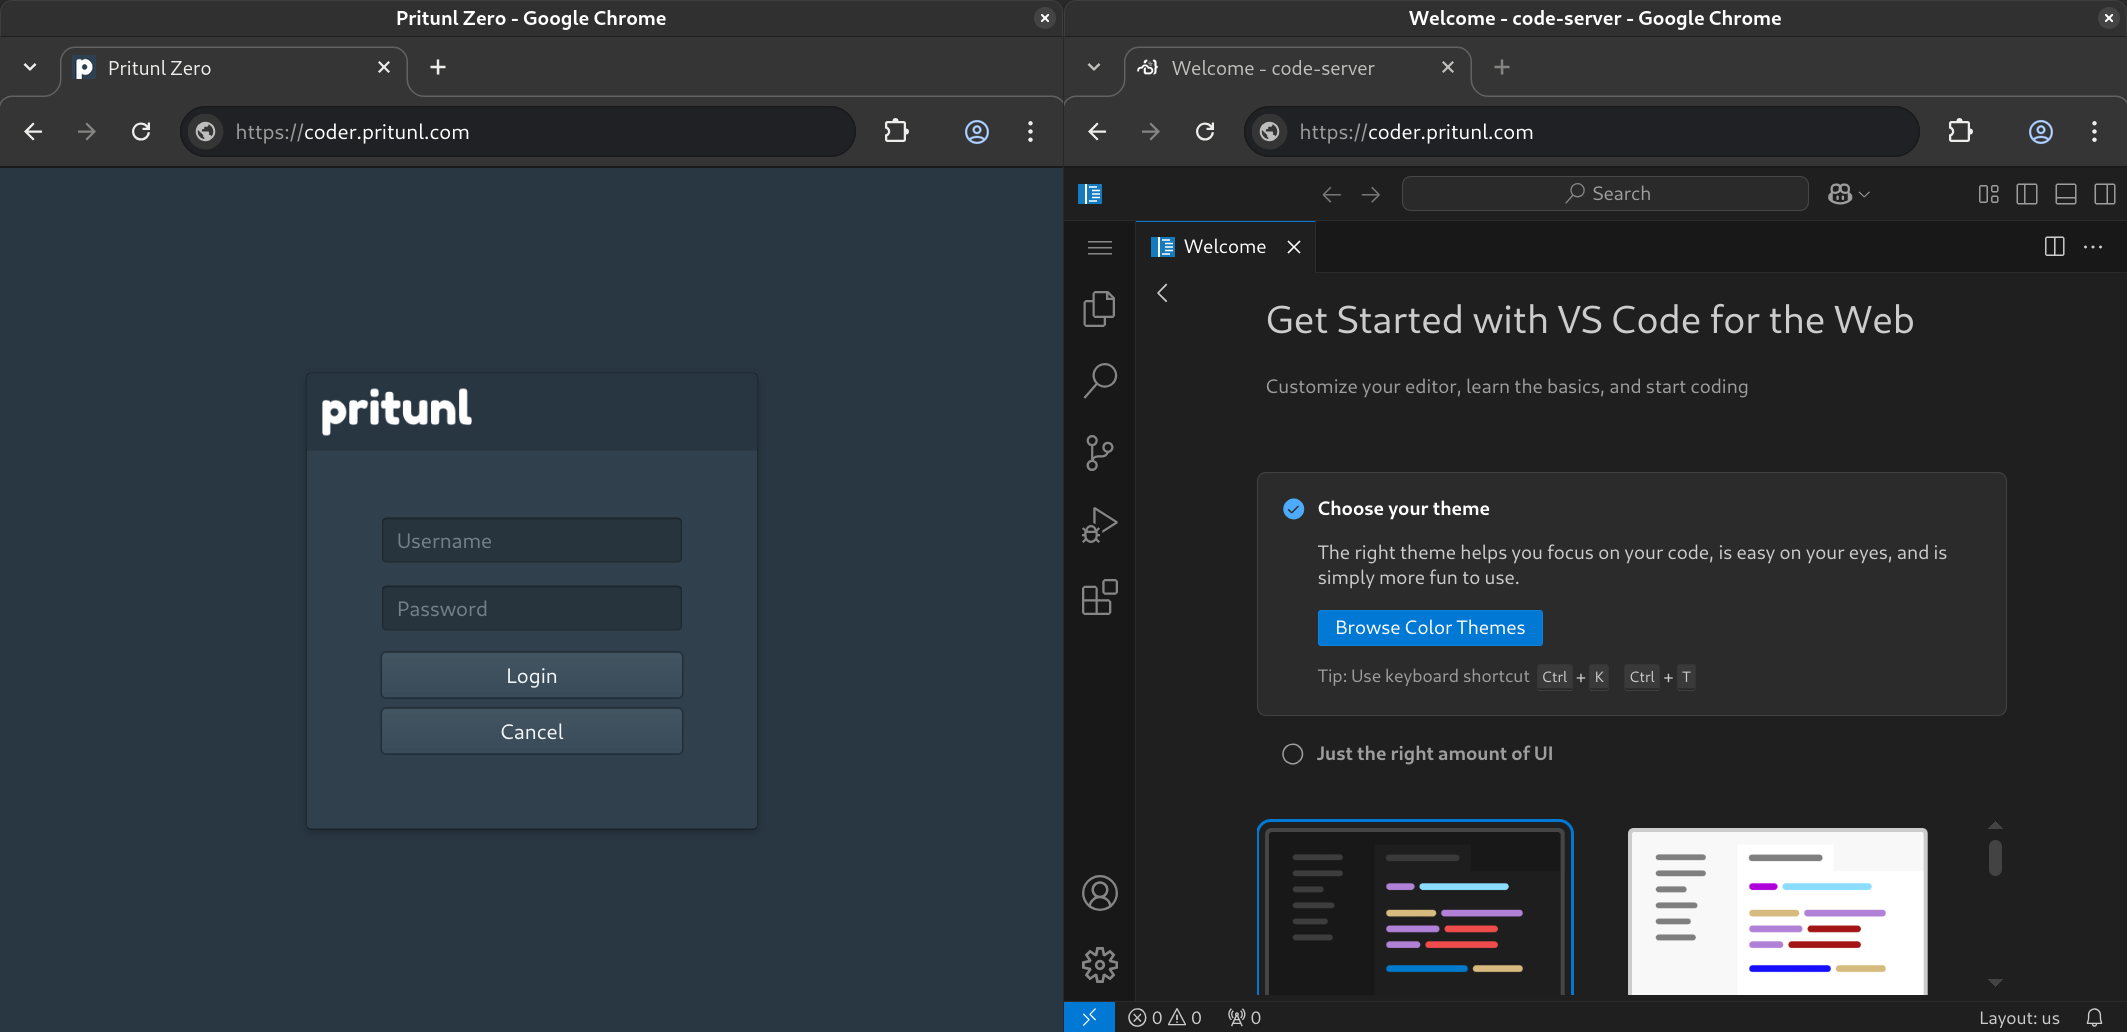Open the Accounts menu in activity bar
The height and width of the screenshot is (1032, 2127).
click(1099, 893)
